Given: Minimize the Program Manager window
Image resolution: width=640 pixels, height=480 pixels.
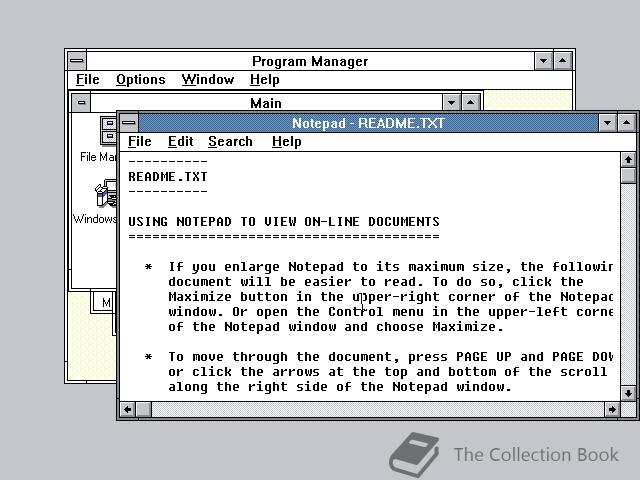Looking at the screenshot, I should click(x=543, y=61).
